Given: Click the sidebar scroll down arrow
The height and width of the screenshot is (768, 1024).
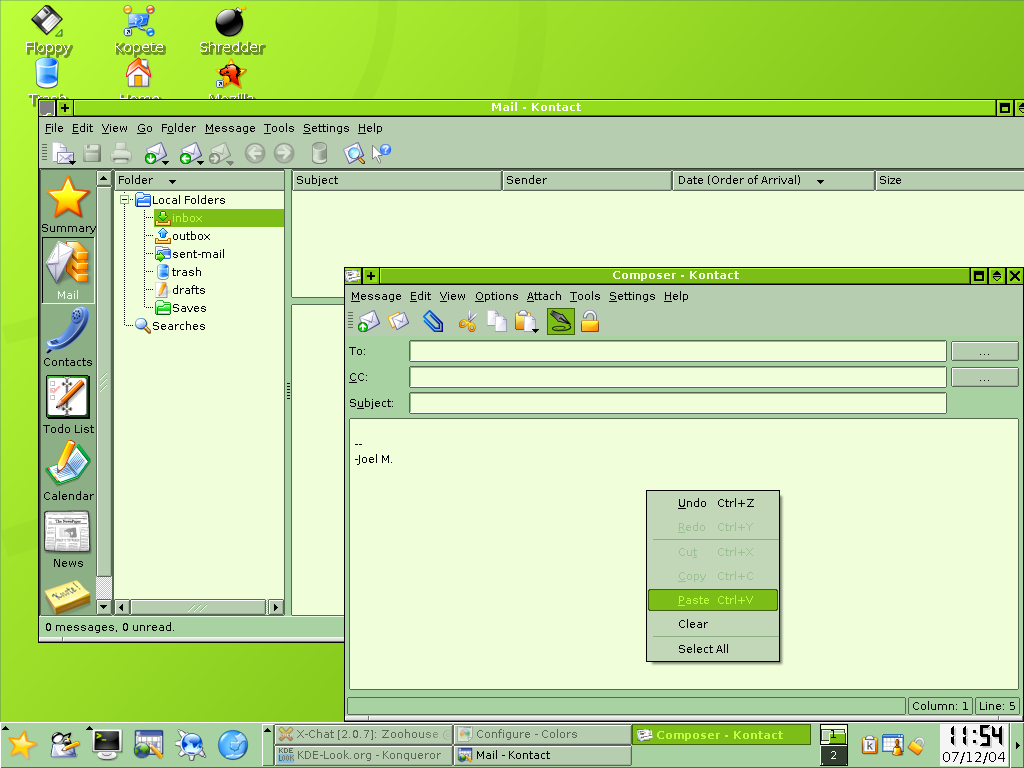Looking at the screenshot, I should pos(104,607).
